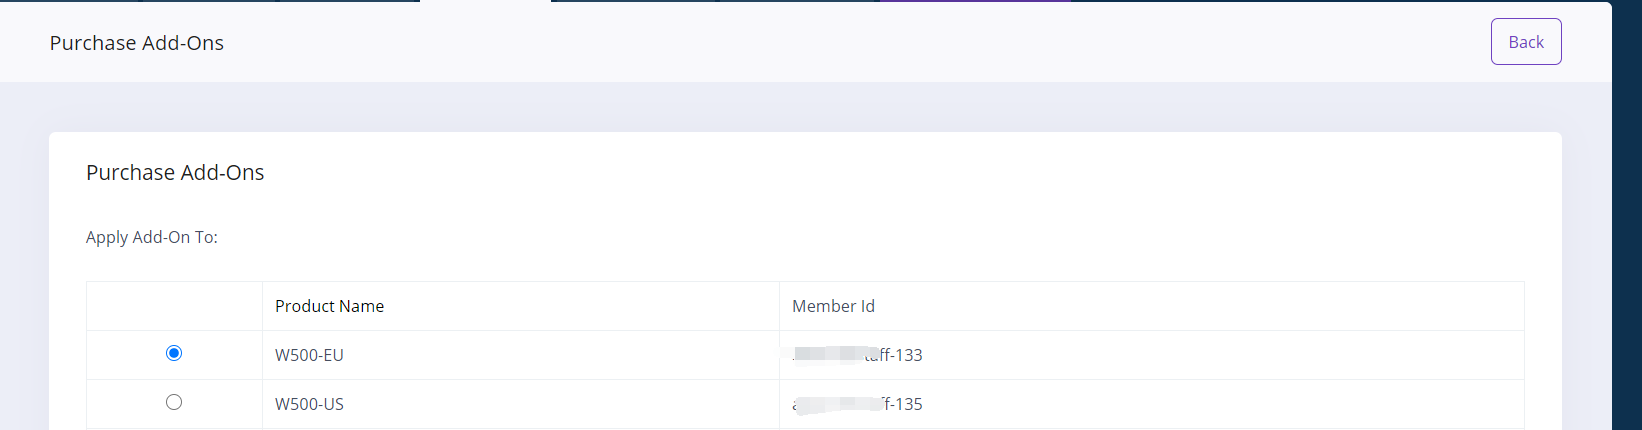Click blank header bar space left of Back
Viewport: 1642px width, 430px height.
click(1000, 42)
